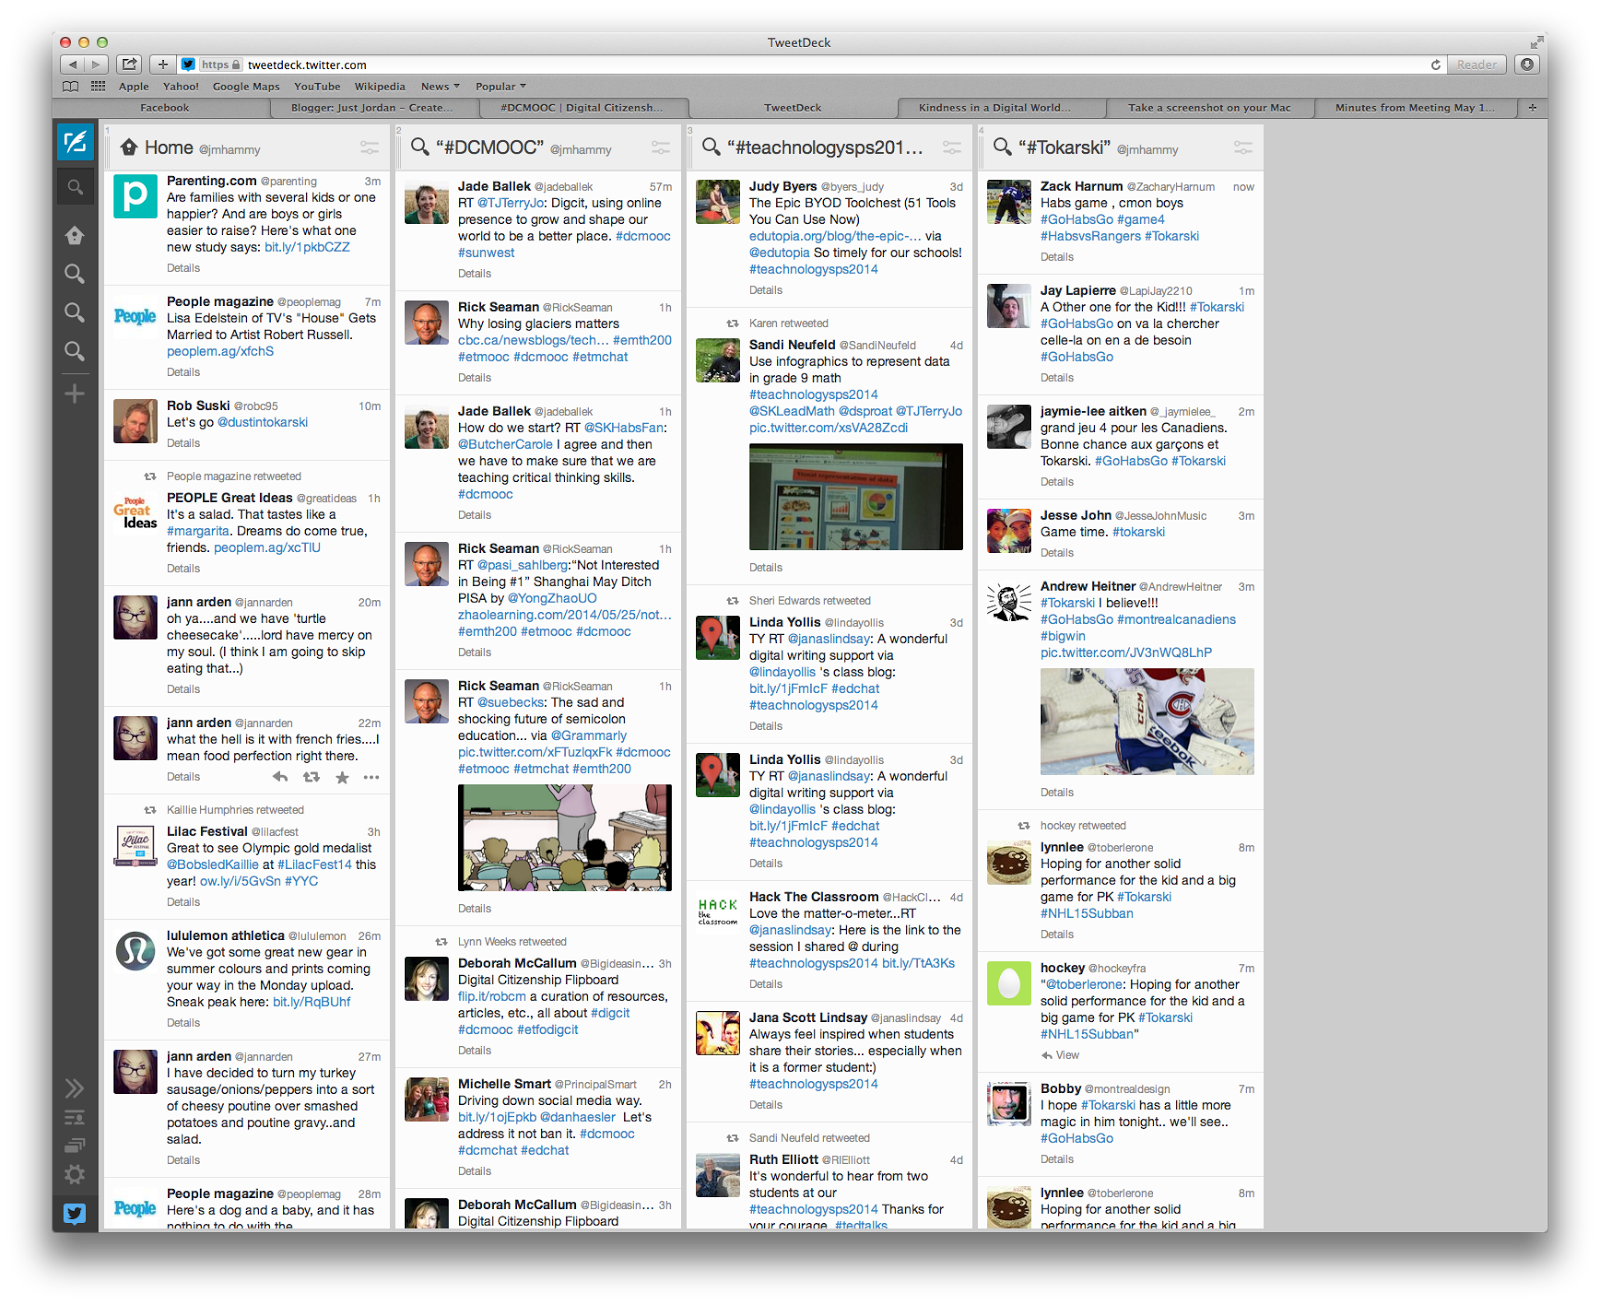Viewport: 1600px width, 1305px height.
Task: Show Safari bookmarks sidebar book icon
Action: [71, 87]
